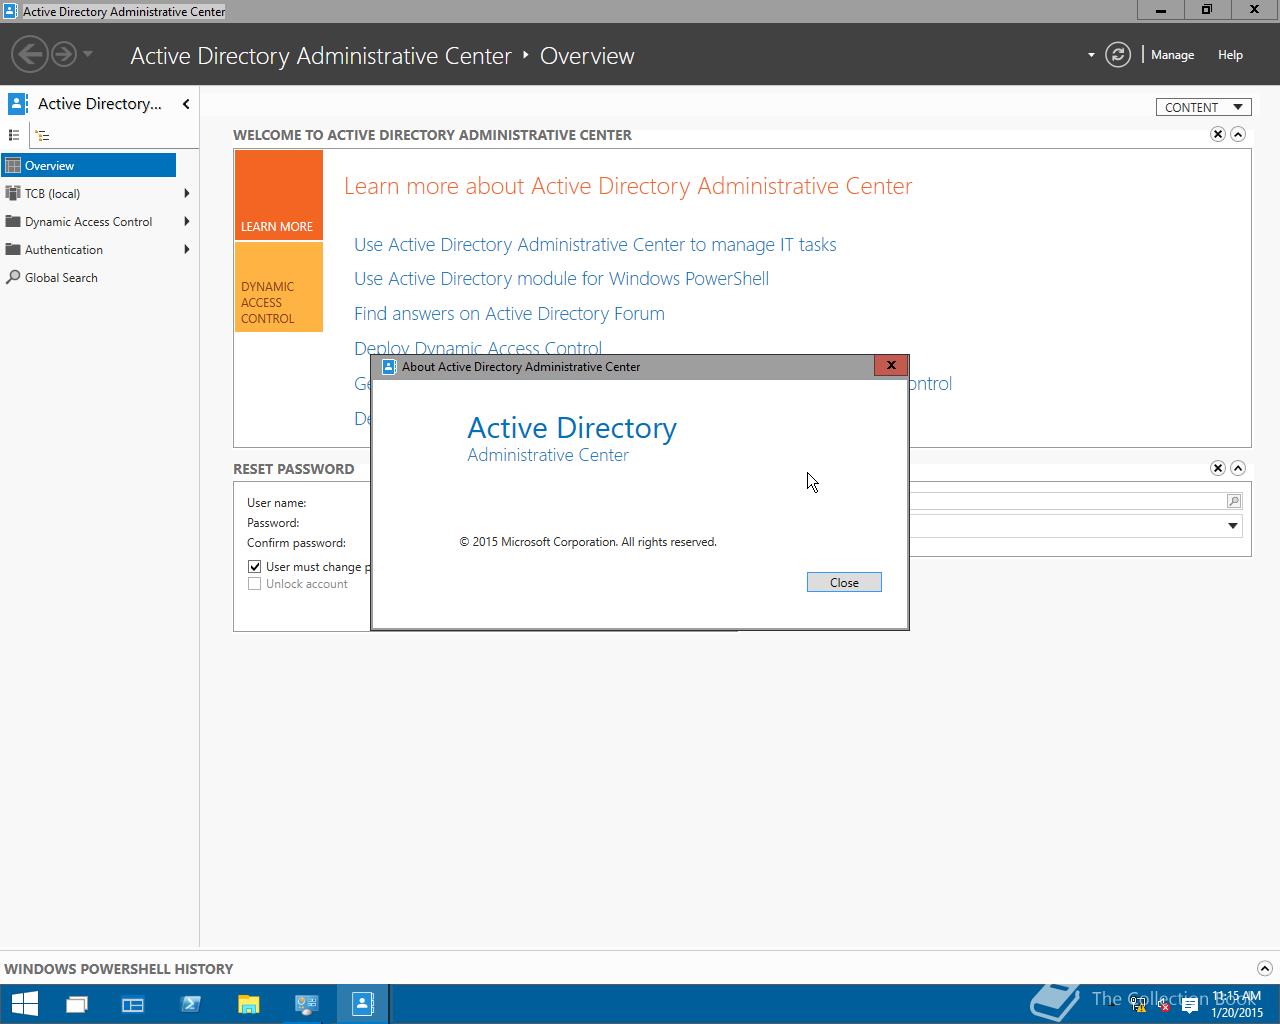Open the Control Panel taskbar icon
The height and width of the screenshot is (1024, 1280).
pos(306,1004)
